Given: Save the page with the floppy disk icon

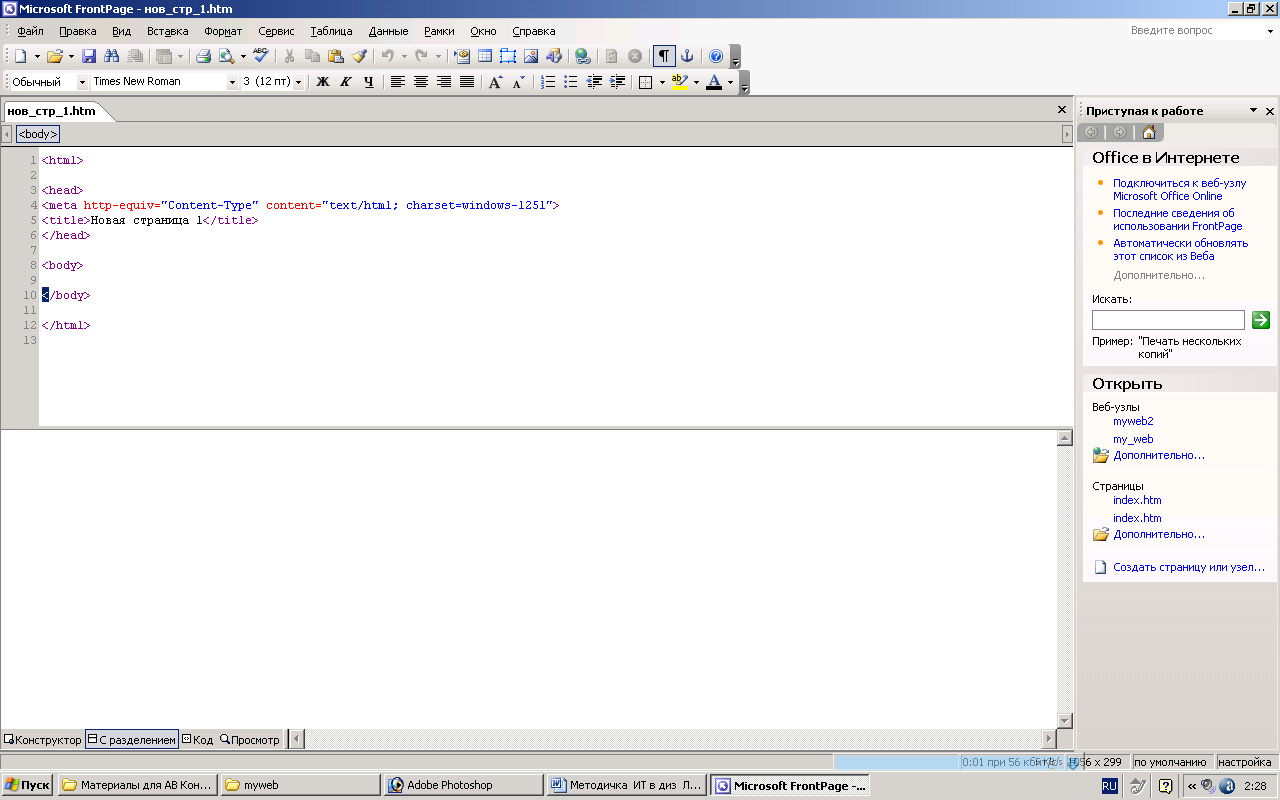Looking at the screenshot, I should tap(89, 57).
